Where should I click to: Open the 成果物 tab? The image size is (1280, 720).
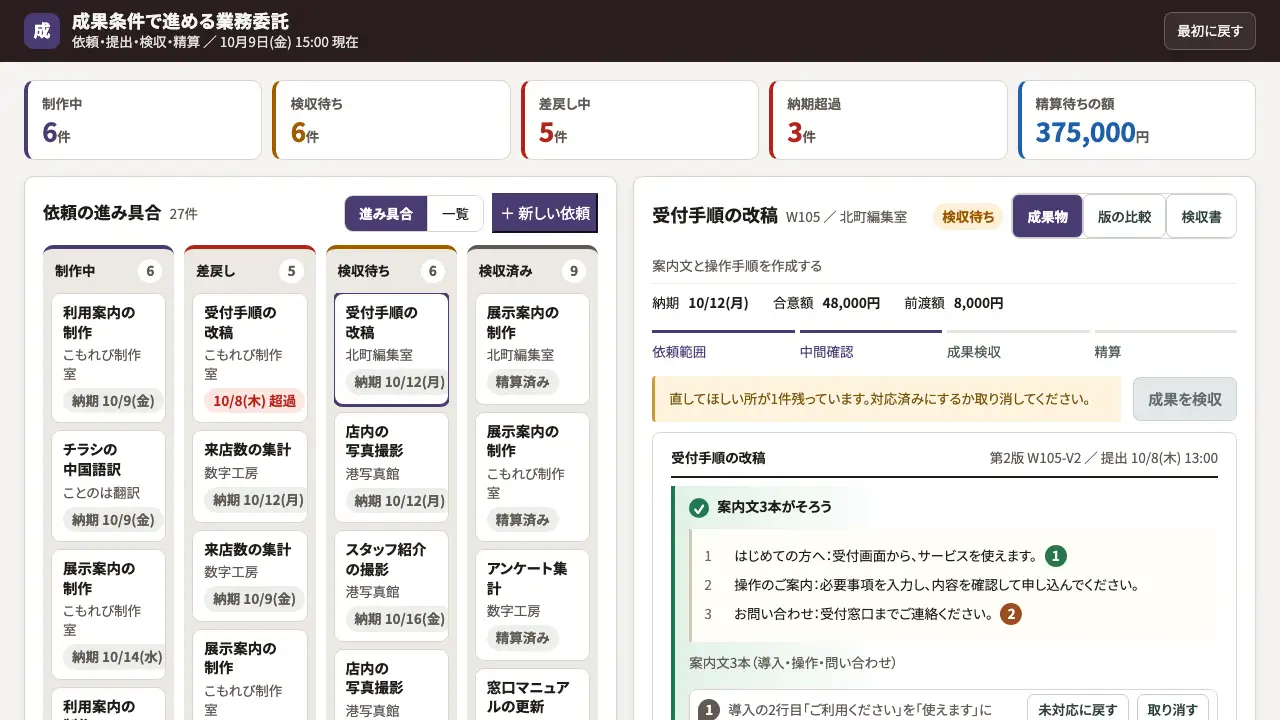point(1047,216)
